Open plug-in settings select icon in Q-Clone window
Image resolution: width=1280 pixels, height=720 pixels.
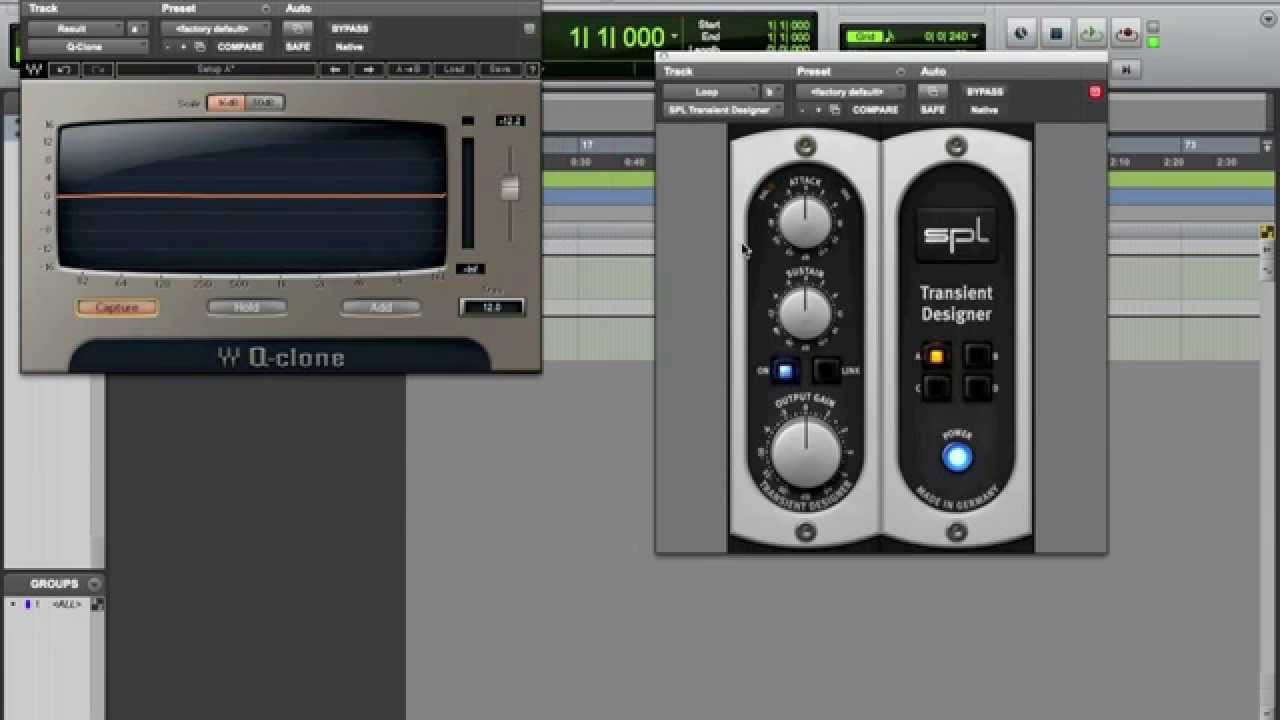point(200,47)
